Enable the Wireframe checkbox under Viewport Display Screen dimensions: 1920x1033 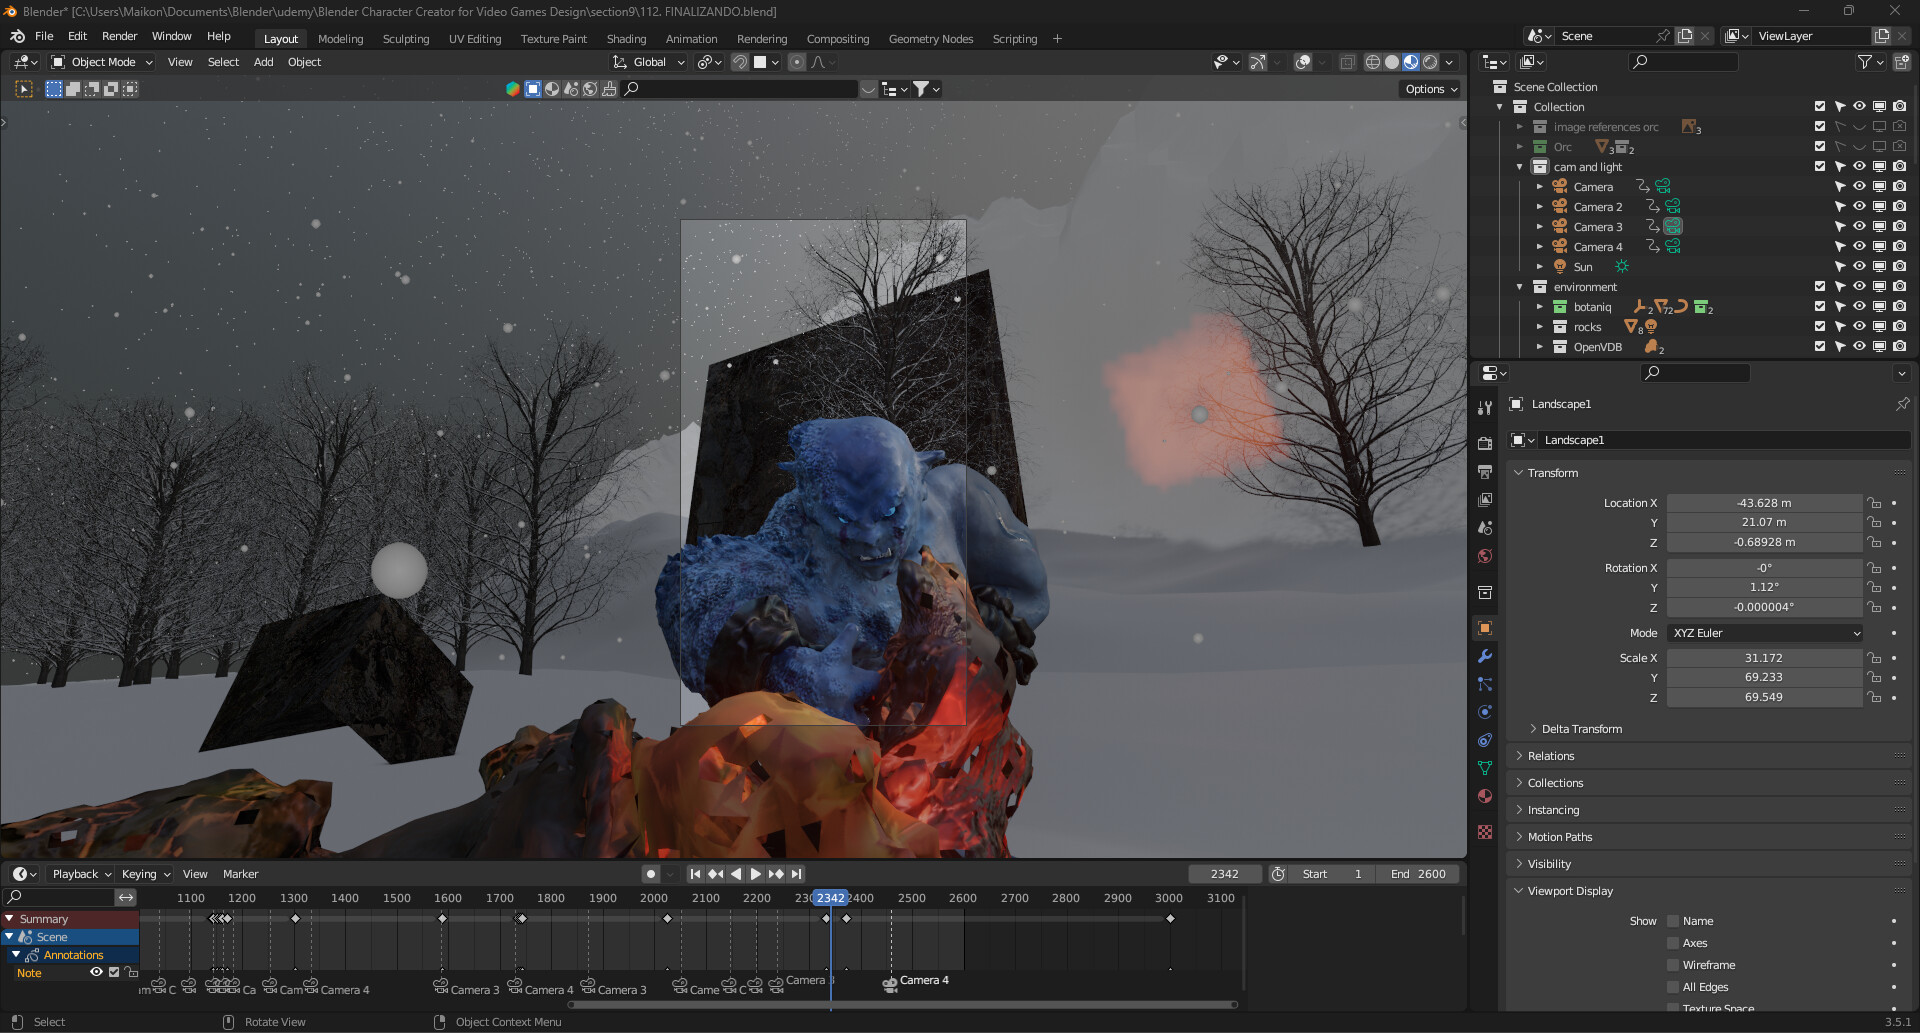click(x=1673, y=964)
